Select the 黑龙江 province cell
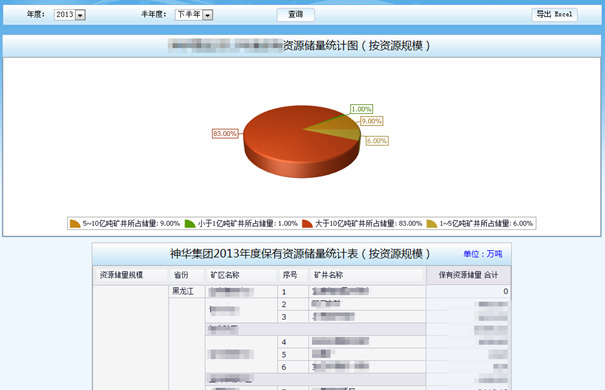The height and width of the screenshot is (390, 605). coord(183,291)
